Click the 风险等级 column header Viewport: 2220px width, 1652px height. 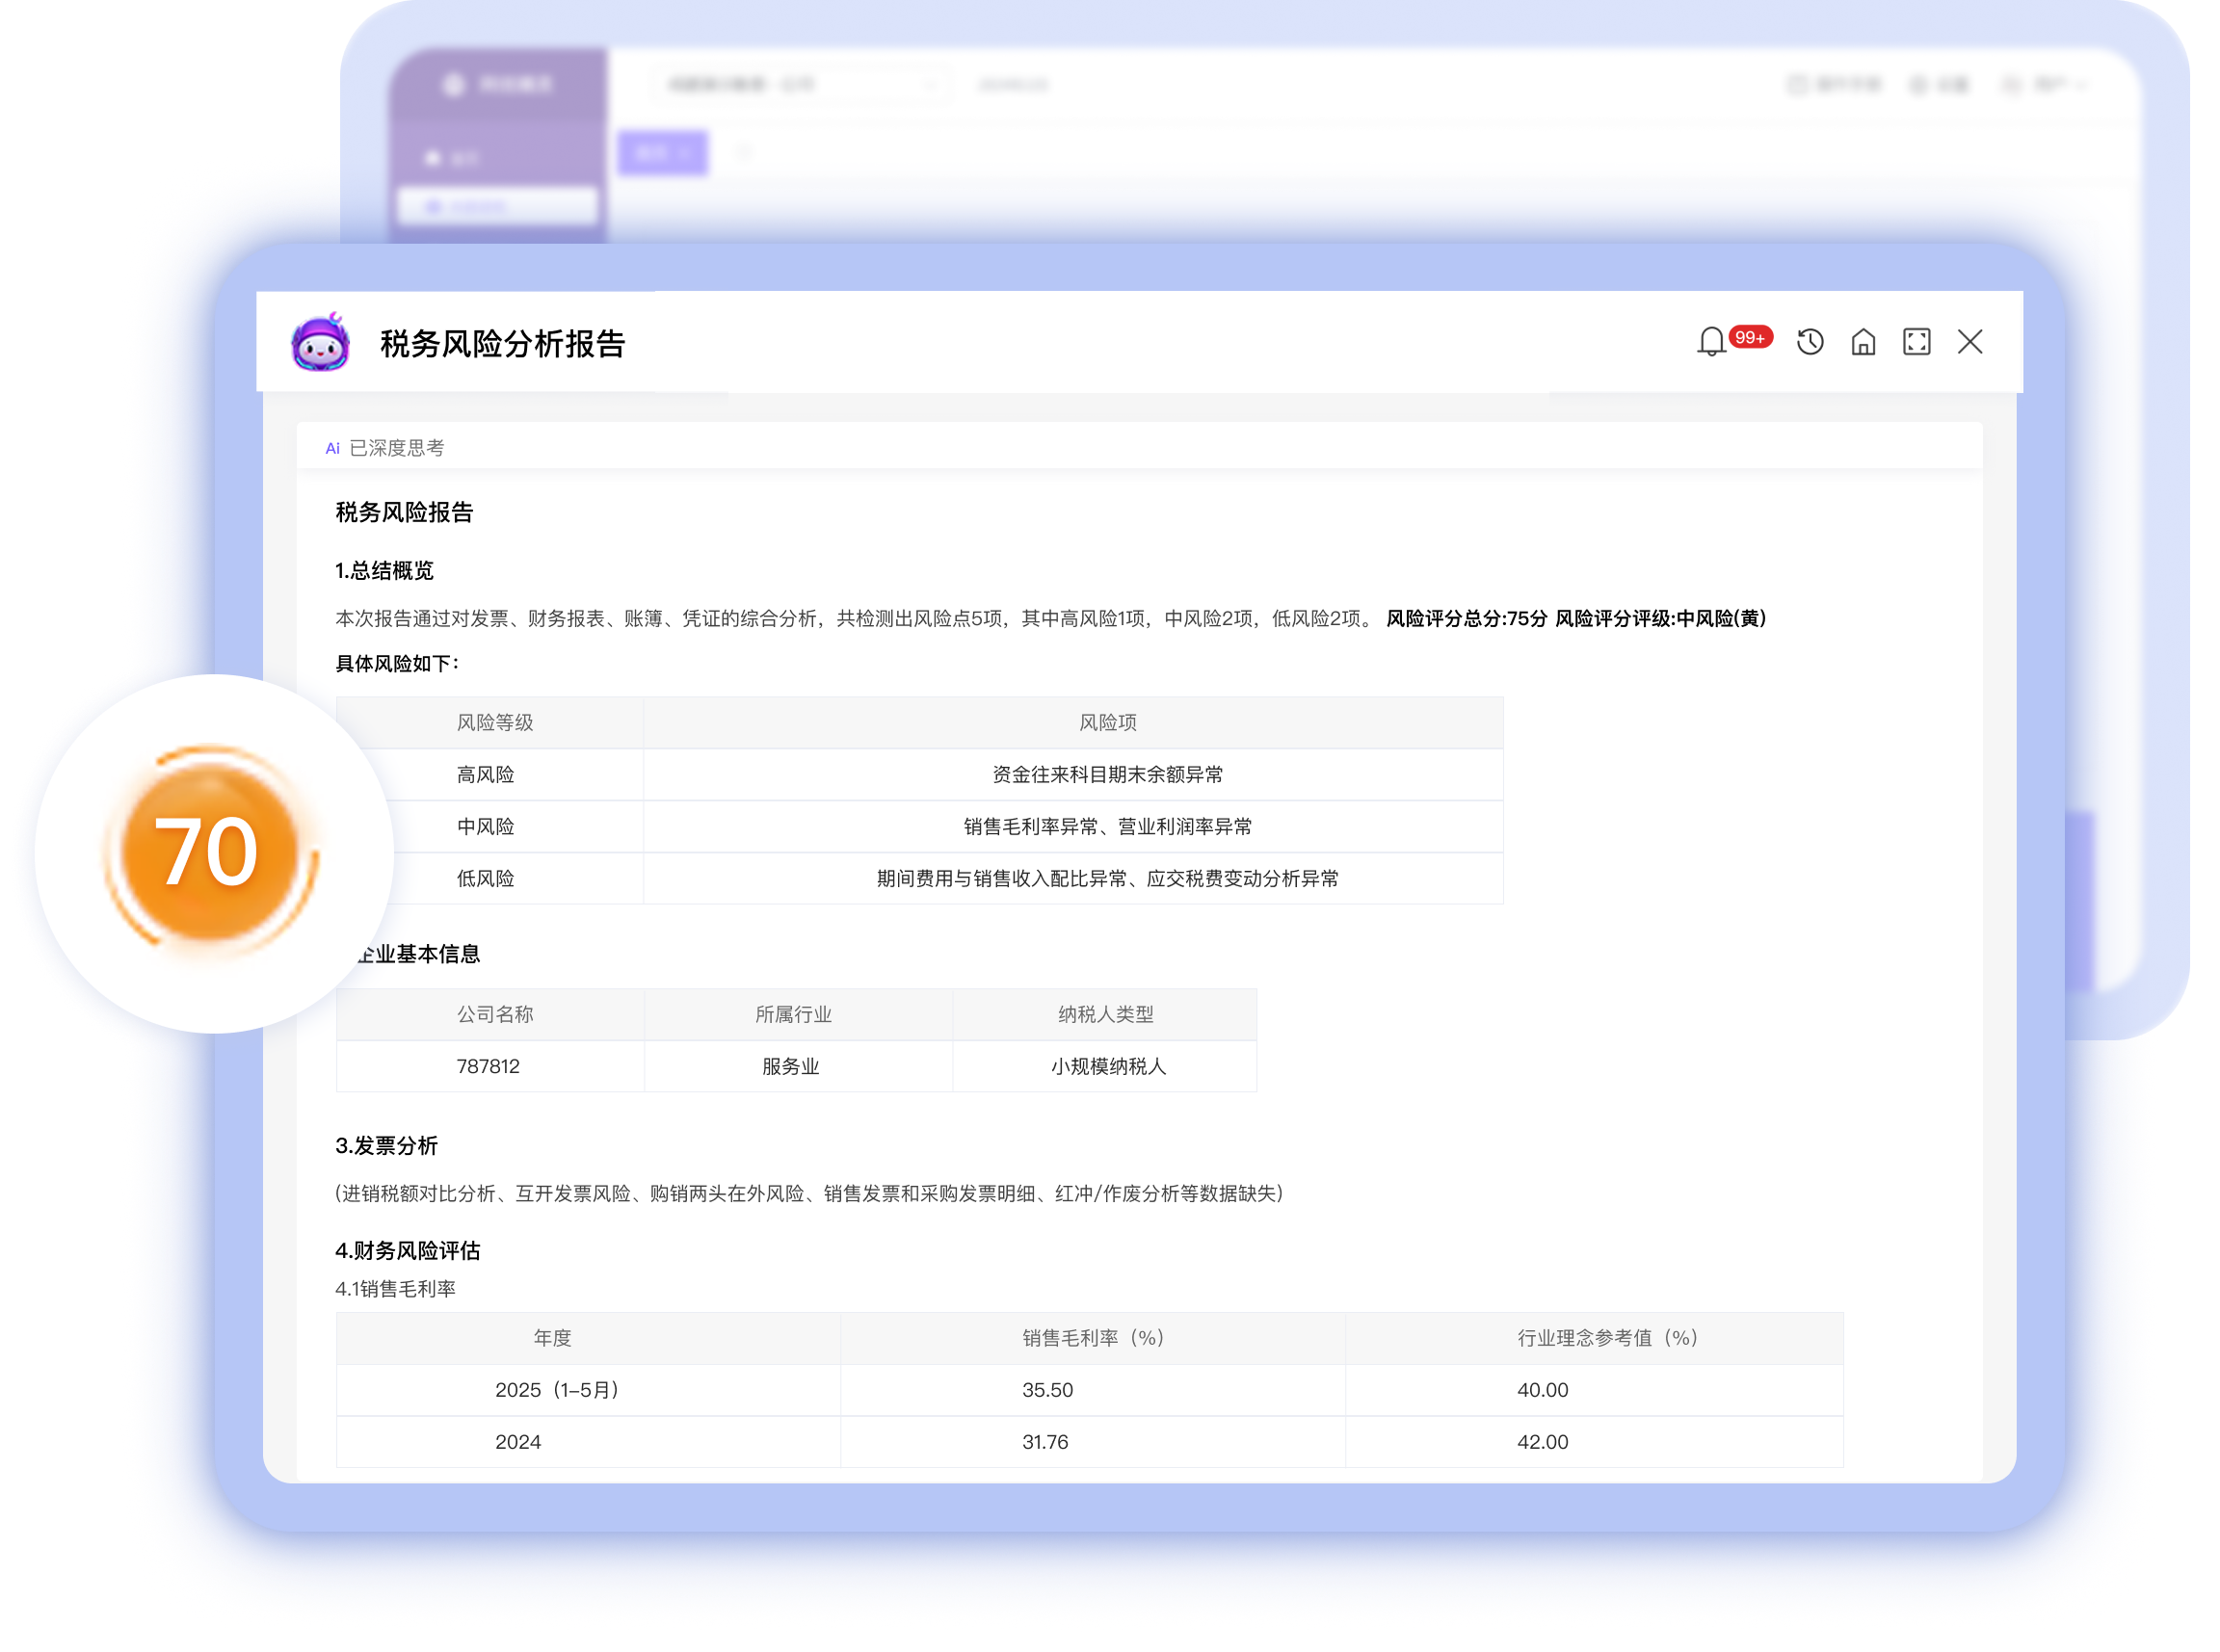point(495,722)
